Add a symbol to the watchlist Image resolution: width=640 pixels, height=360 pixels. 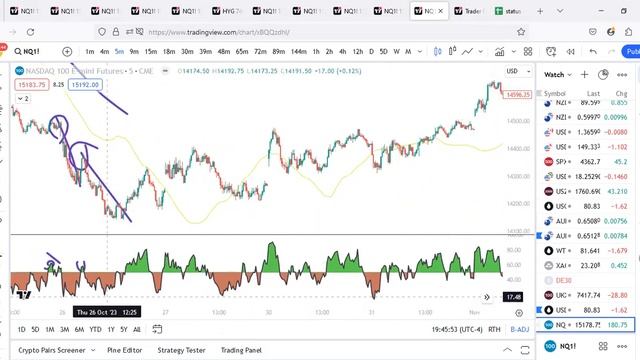pyautogui.click(x=584, y=74)
